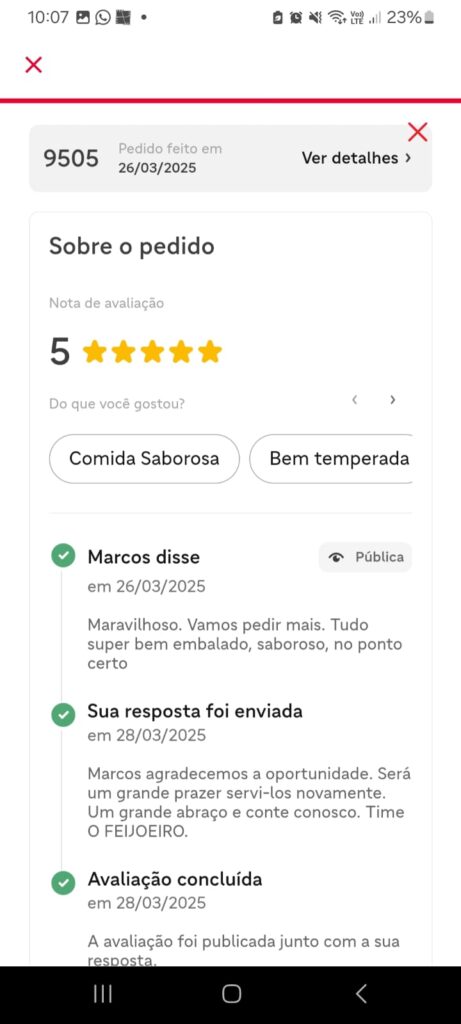
Task: Tap the first rating star
Action: (x=94, y=351)
